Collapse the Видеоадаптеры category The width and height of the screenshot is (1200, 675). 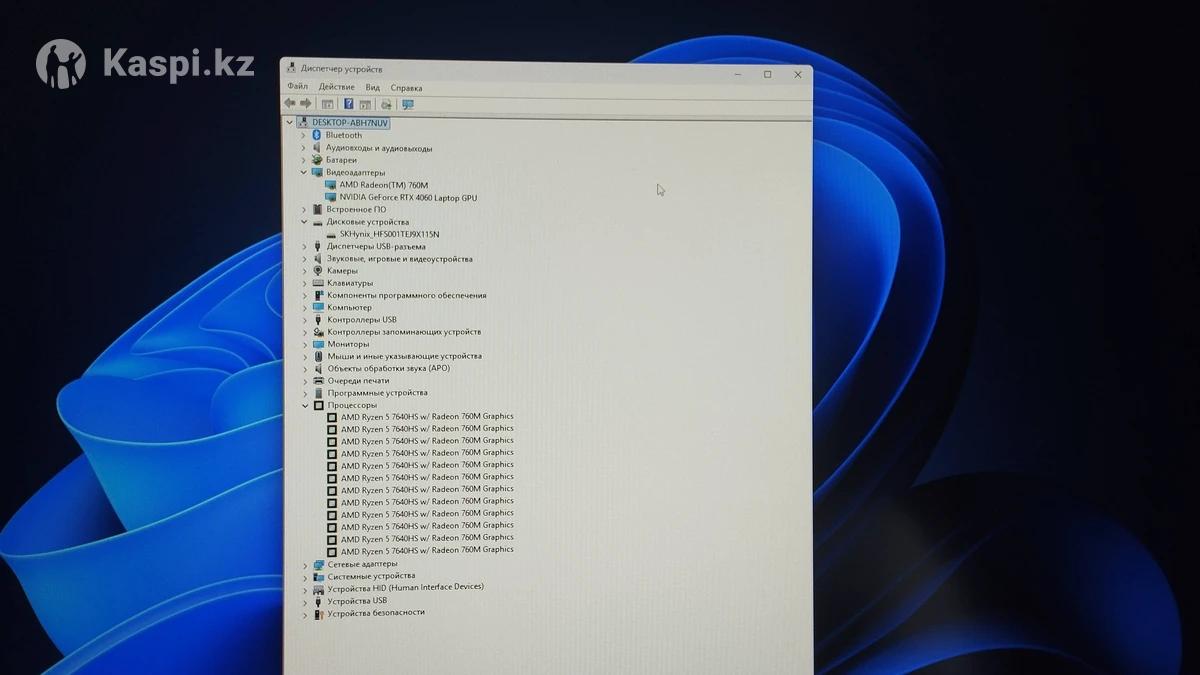pyautogui.click(x=305, y=172)
